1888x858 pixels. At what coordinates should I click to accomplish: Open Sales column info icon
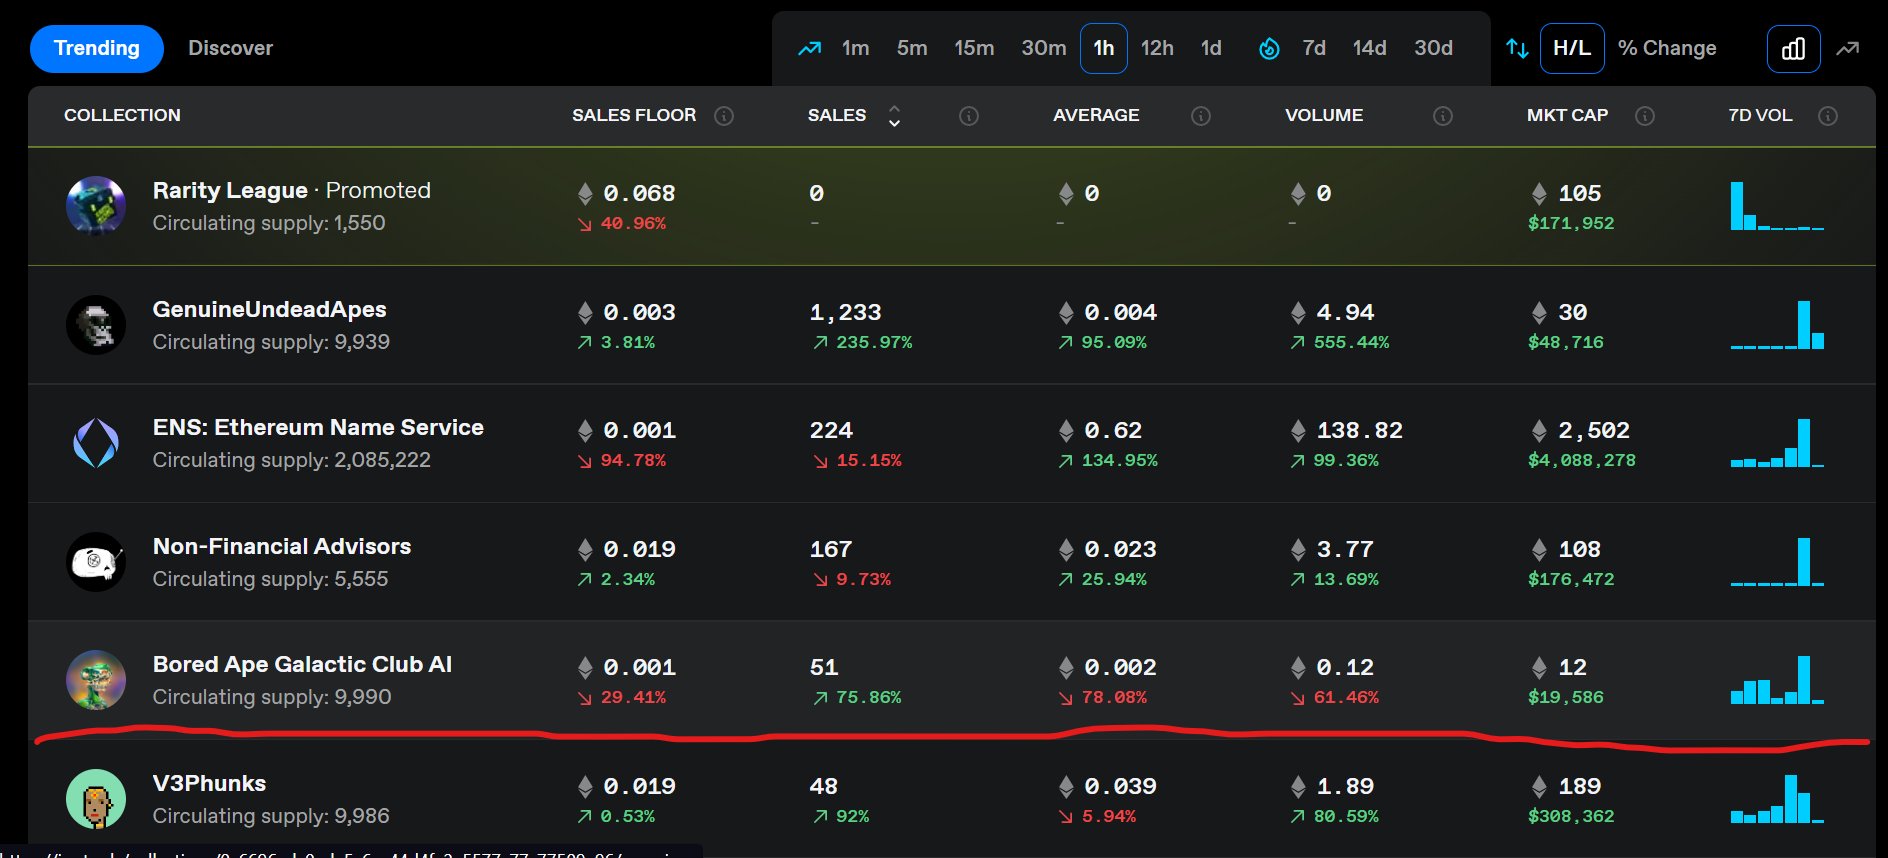click(x=968, y=116)
